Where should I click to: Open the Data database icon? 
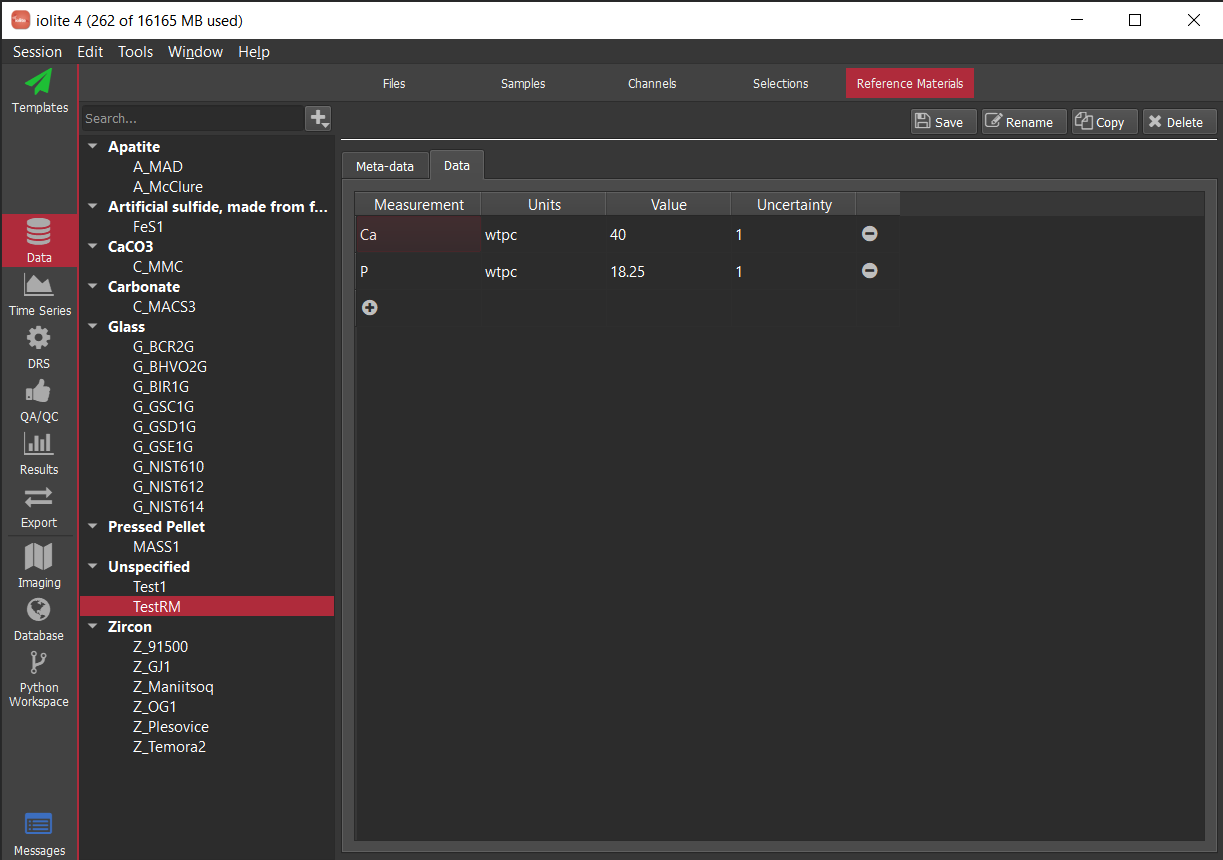tap(39, 232)
